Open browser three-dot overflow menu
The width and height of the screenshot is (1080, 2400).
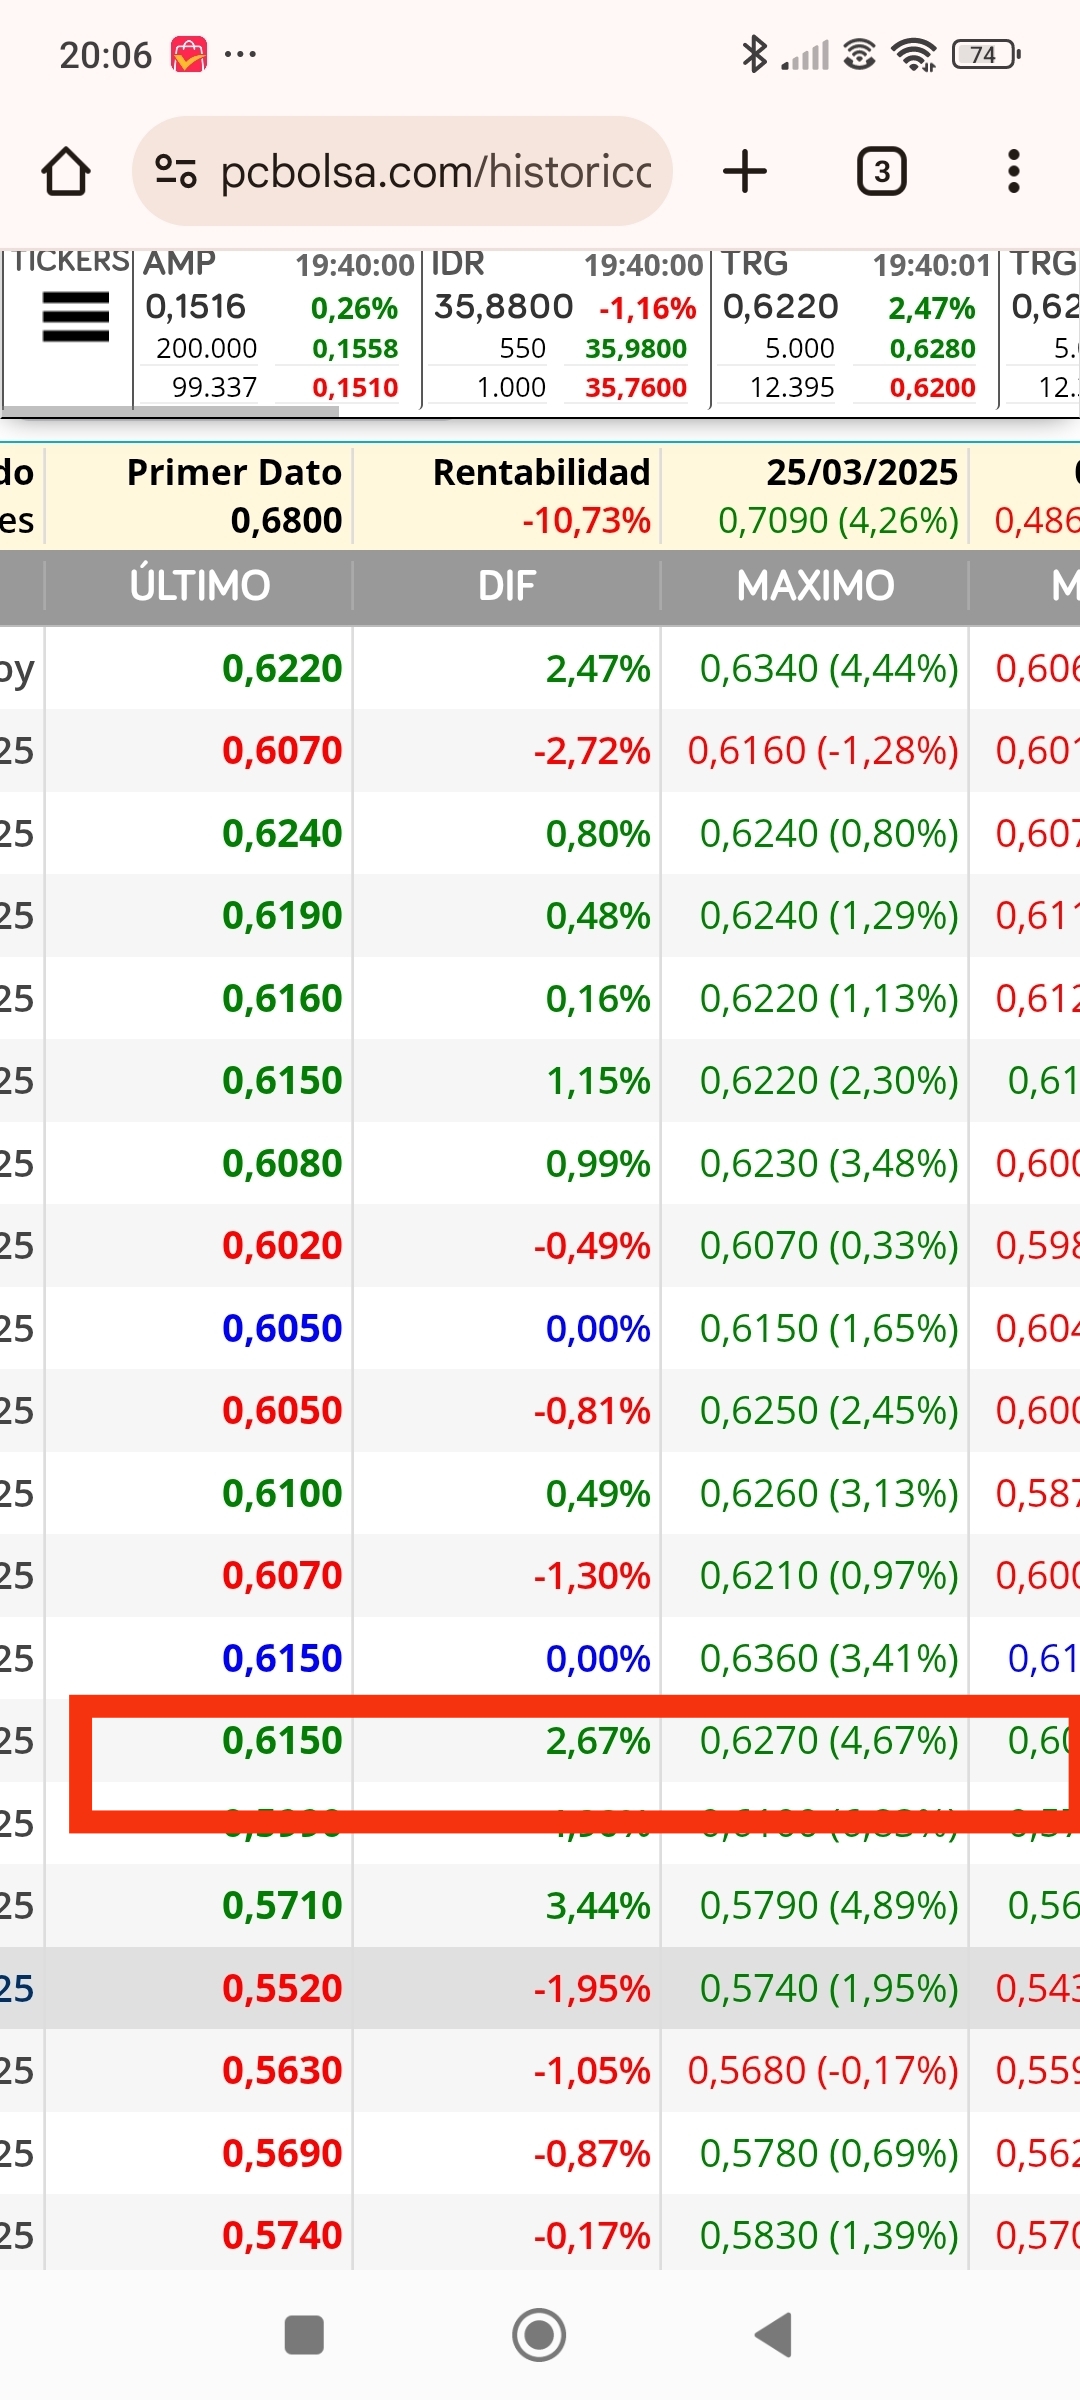[x=1014, y=171]
